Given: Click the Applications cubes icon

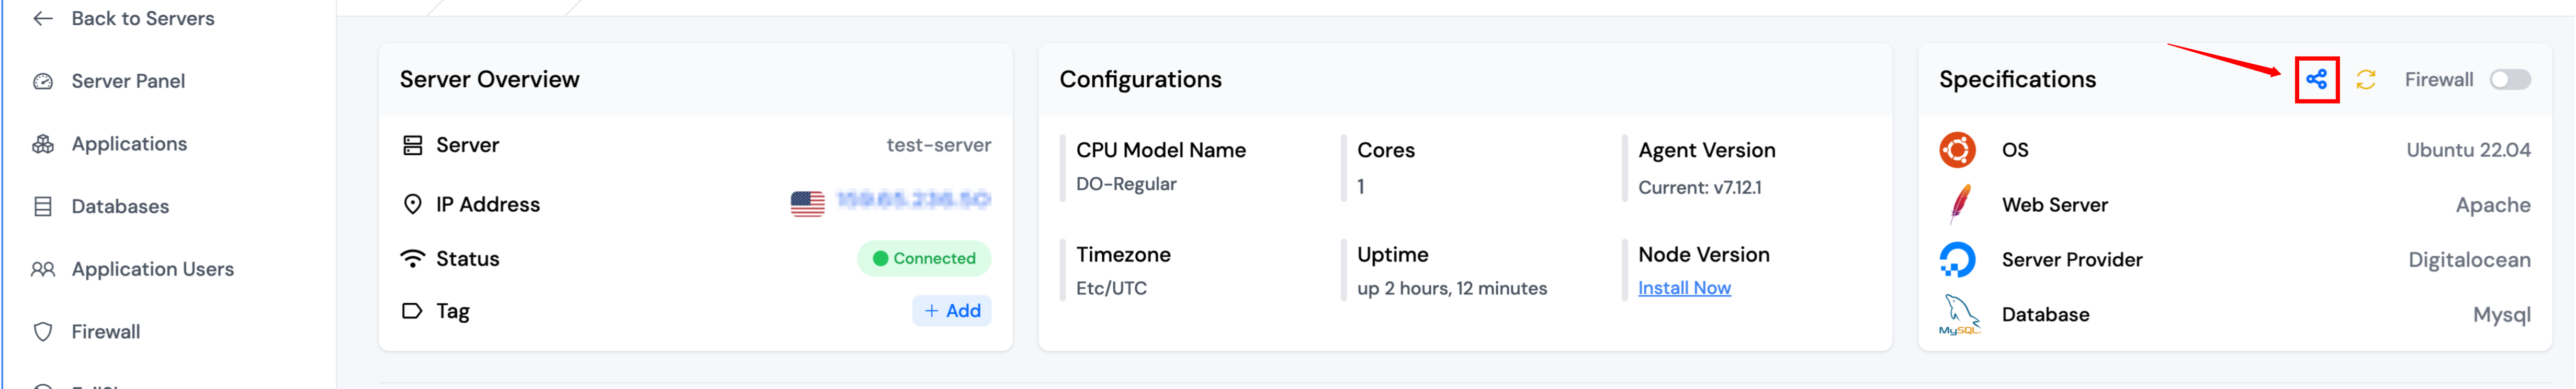Looking at the screenshot, I should tap(43, 144).
